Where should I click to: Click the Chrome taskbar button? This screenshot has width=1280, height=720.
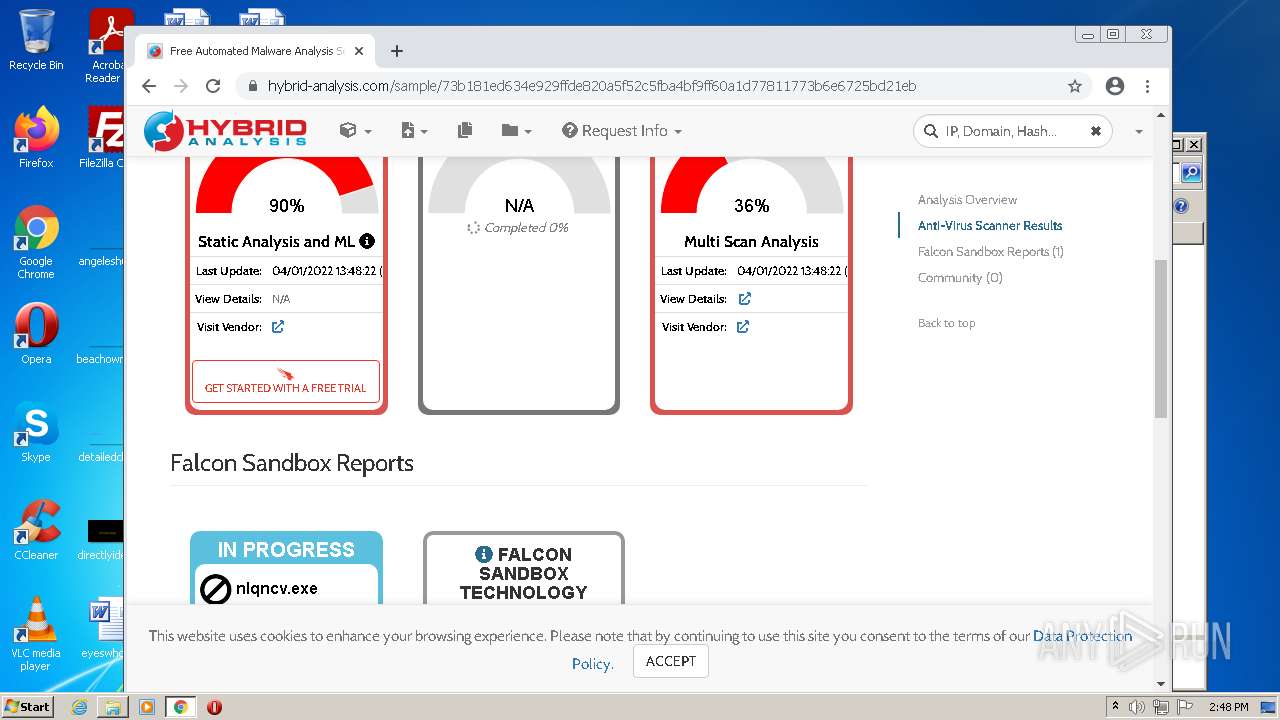pyautogui.click(x=181, y=707)
